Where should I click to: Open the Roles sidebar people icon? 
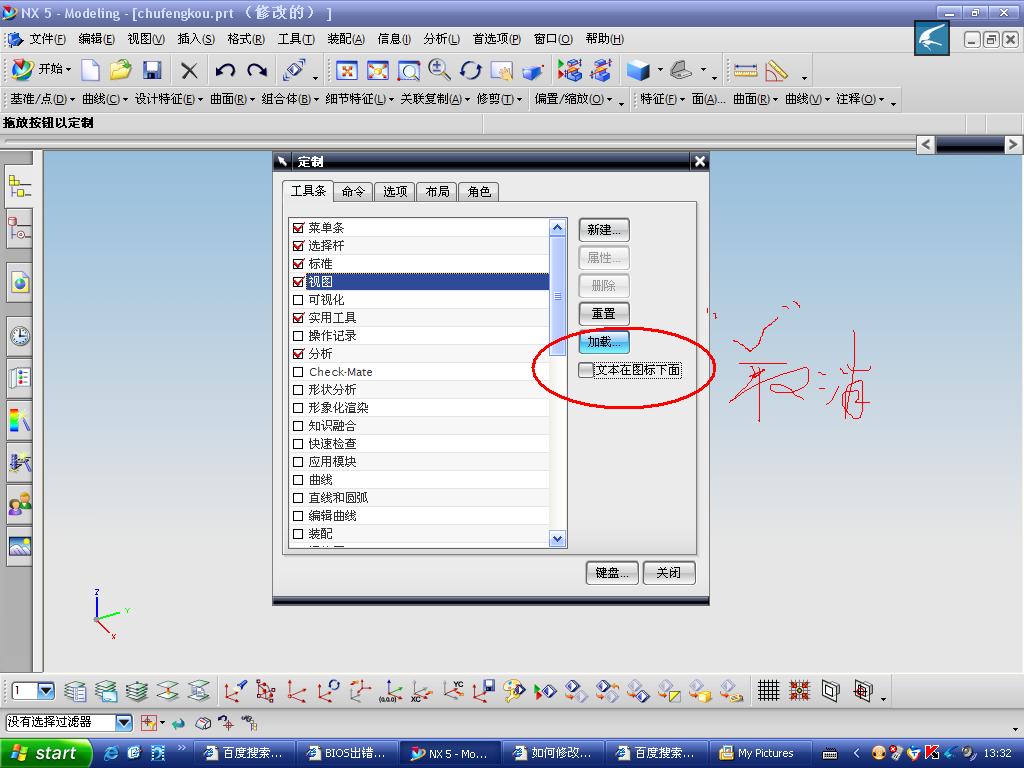pyautogui.click(x=20, y=504)
